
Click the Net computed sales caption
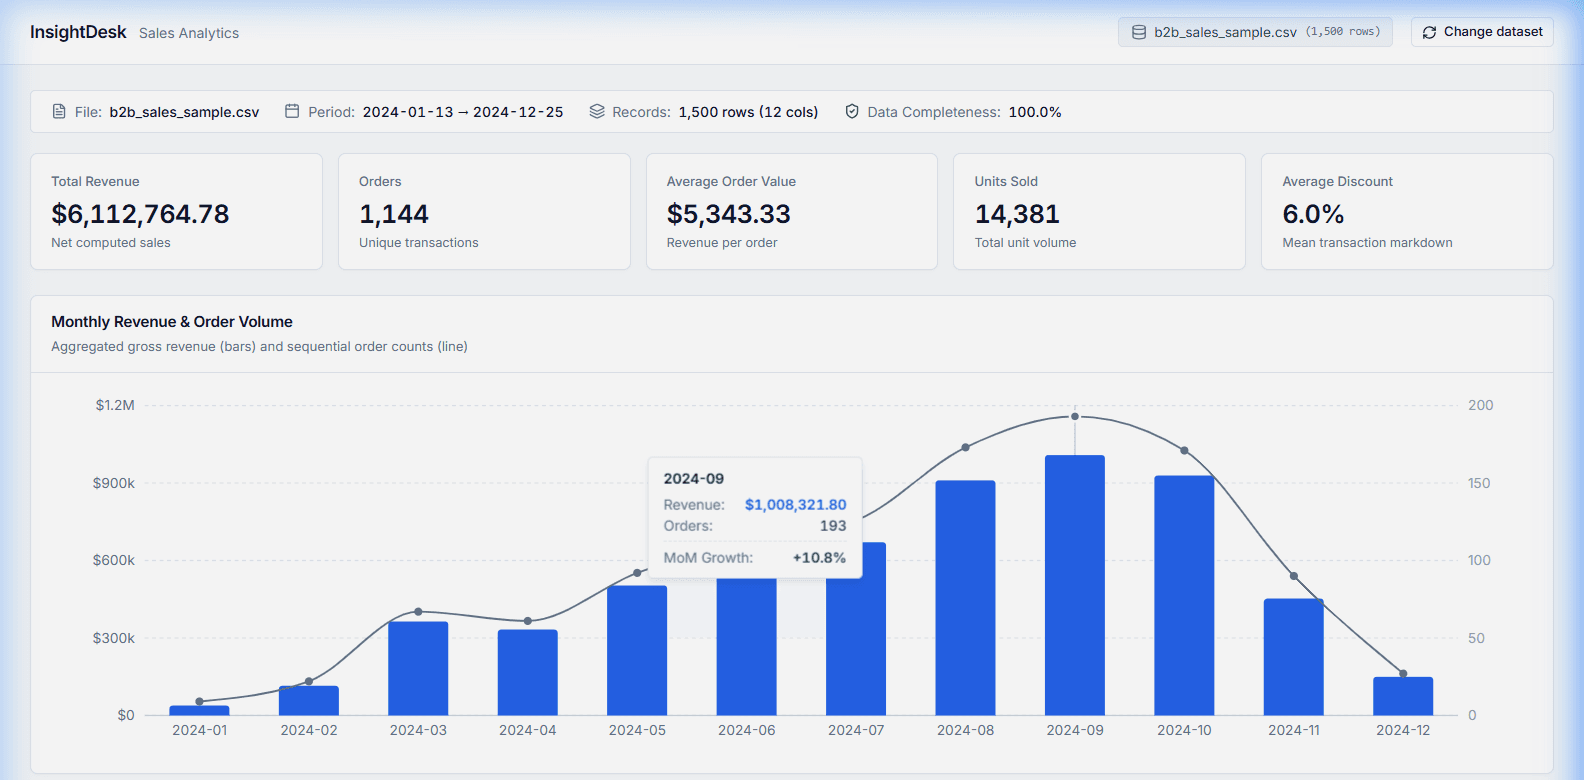[111, 243]
